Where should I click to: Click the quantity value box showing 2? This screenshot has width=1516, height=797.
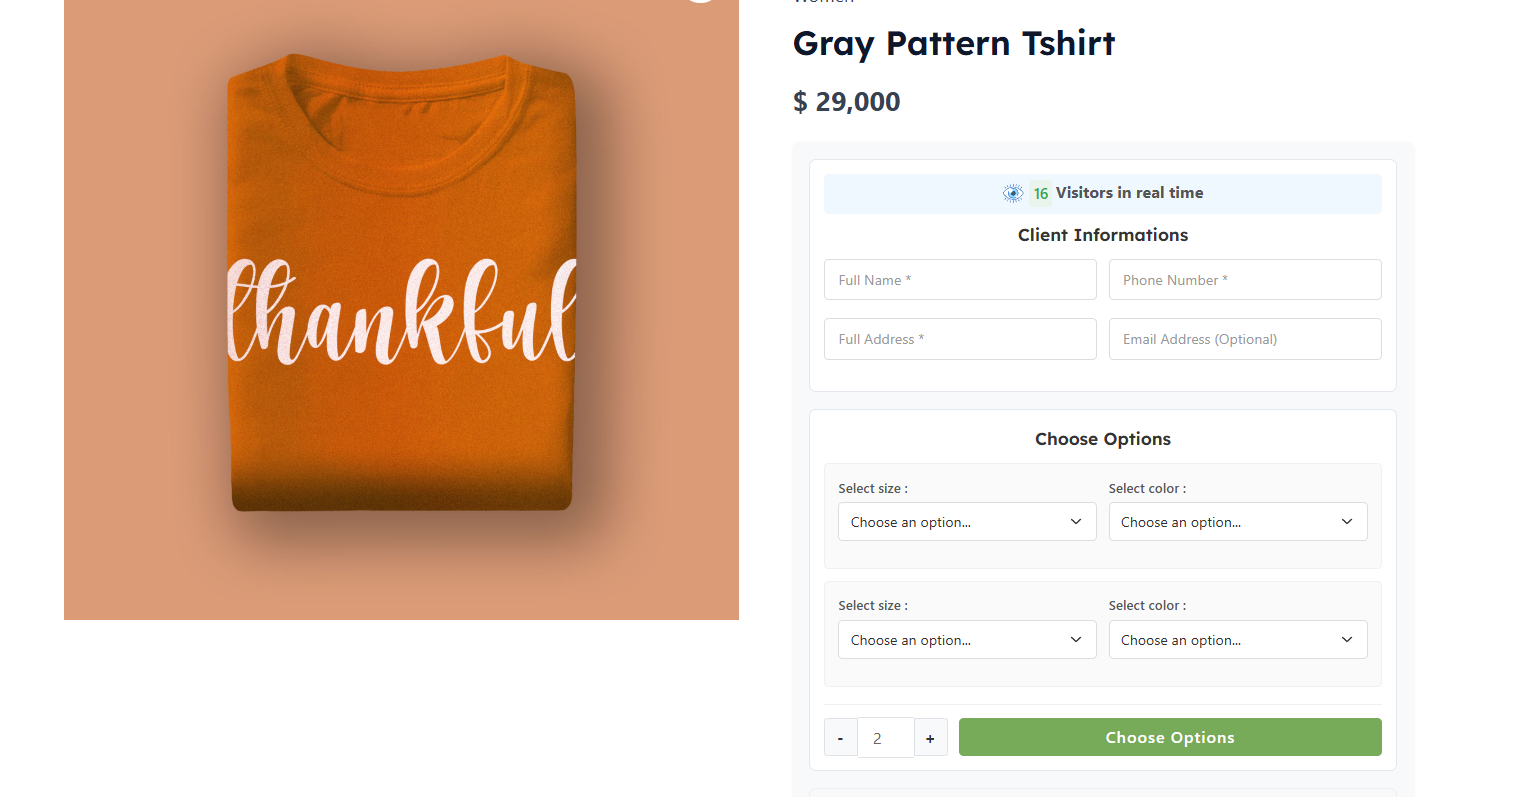[x=885, y=737]
